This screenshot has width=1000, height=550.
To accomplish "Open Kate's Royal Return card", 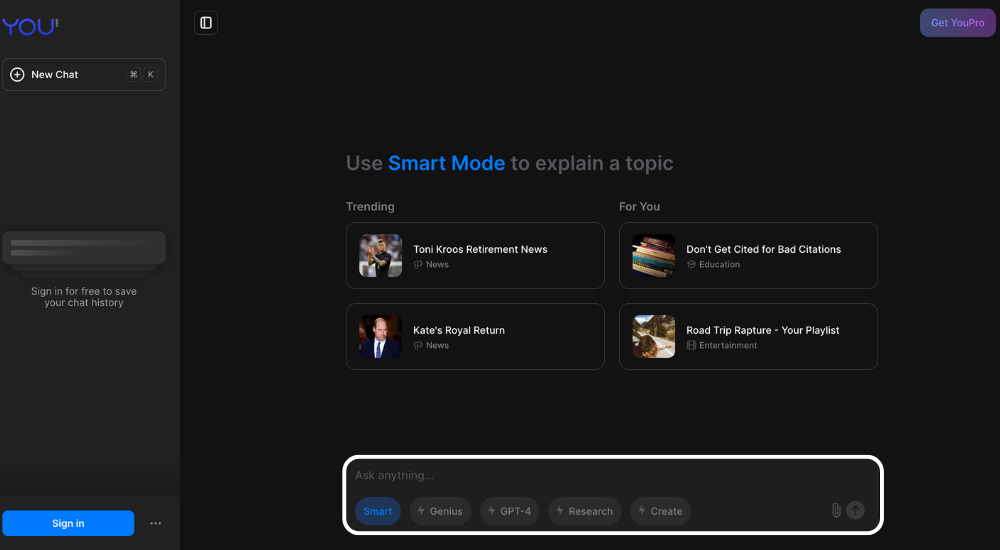I will pyautogui.click(x=475, y=336).
